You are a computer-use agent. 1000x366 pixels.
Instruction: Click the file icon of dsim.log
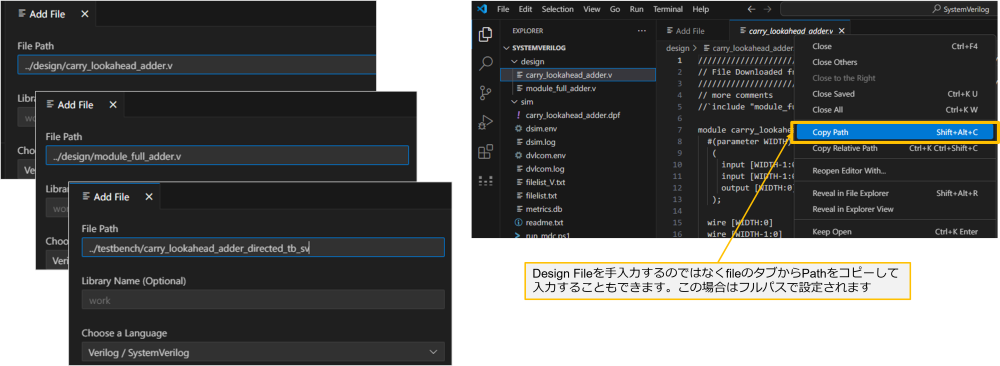518,142
